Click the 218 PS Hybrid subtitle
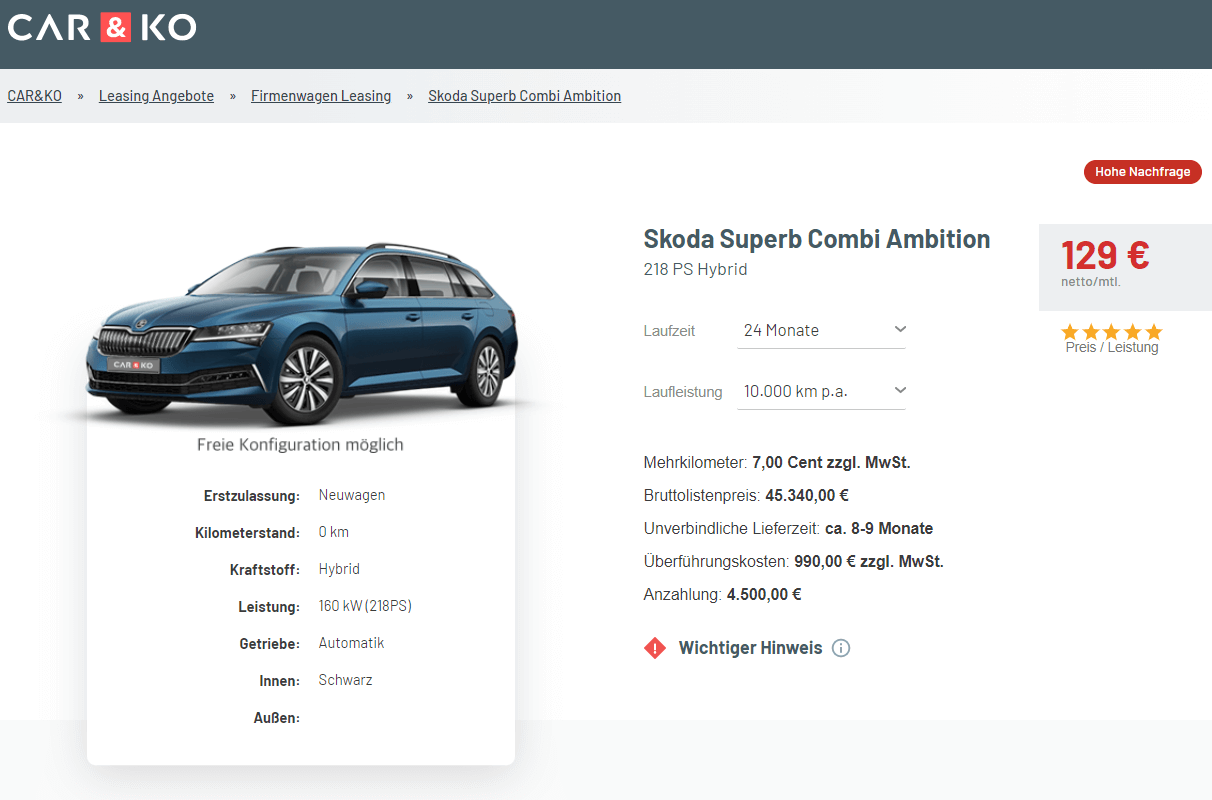 point(695,269)
